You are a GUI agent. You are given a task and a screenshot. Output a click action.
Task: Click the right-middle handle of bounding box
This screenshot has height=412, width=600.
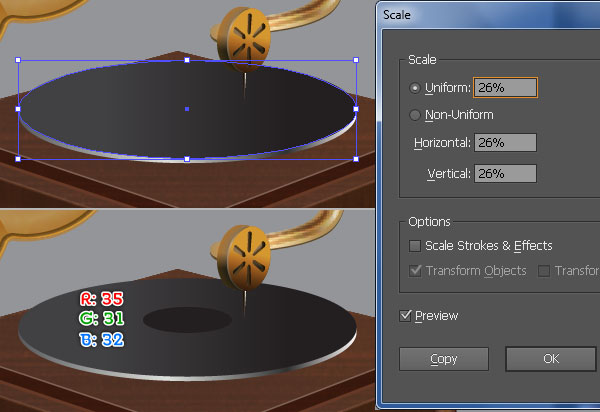pos(356,109)
